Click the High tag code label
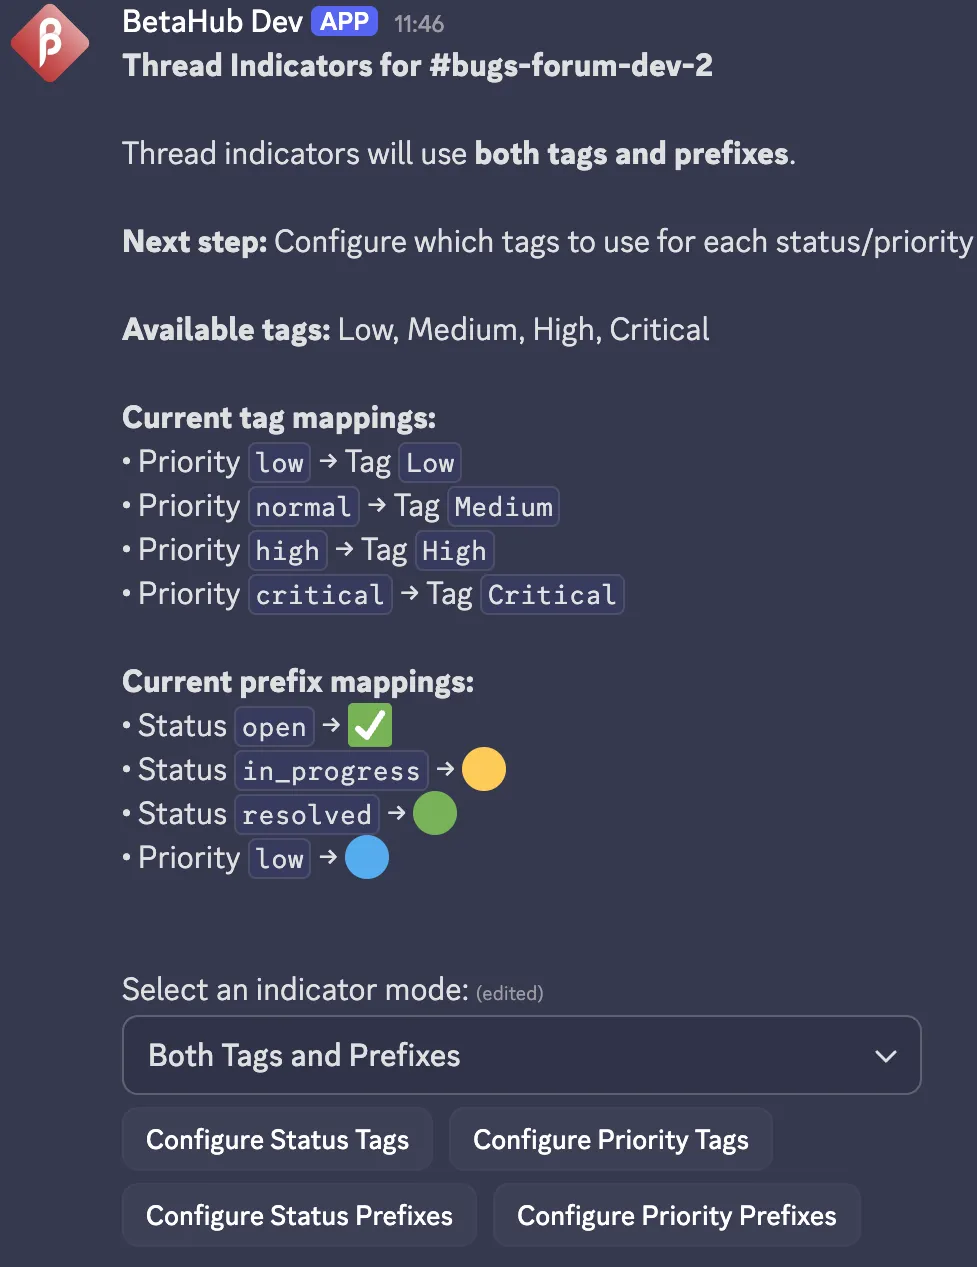 click(x=454, y=551)
